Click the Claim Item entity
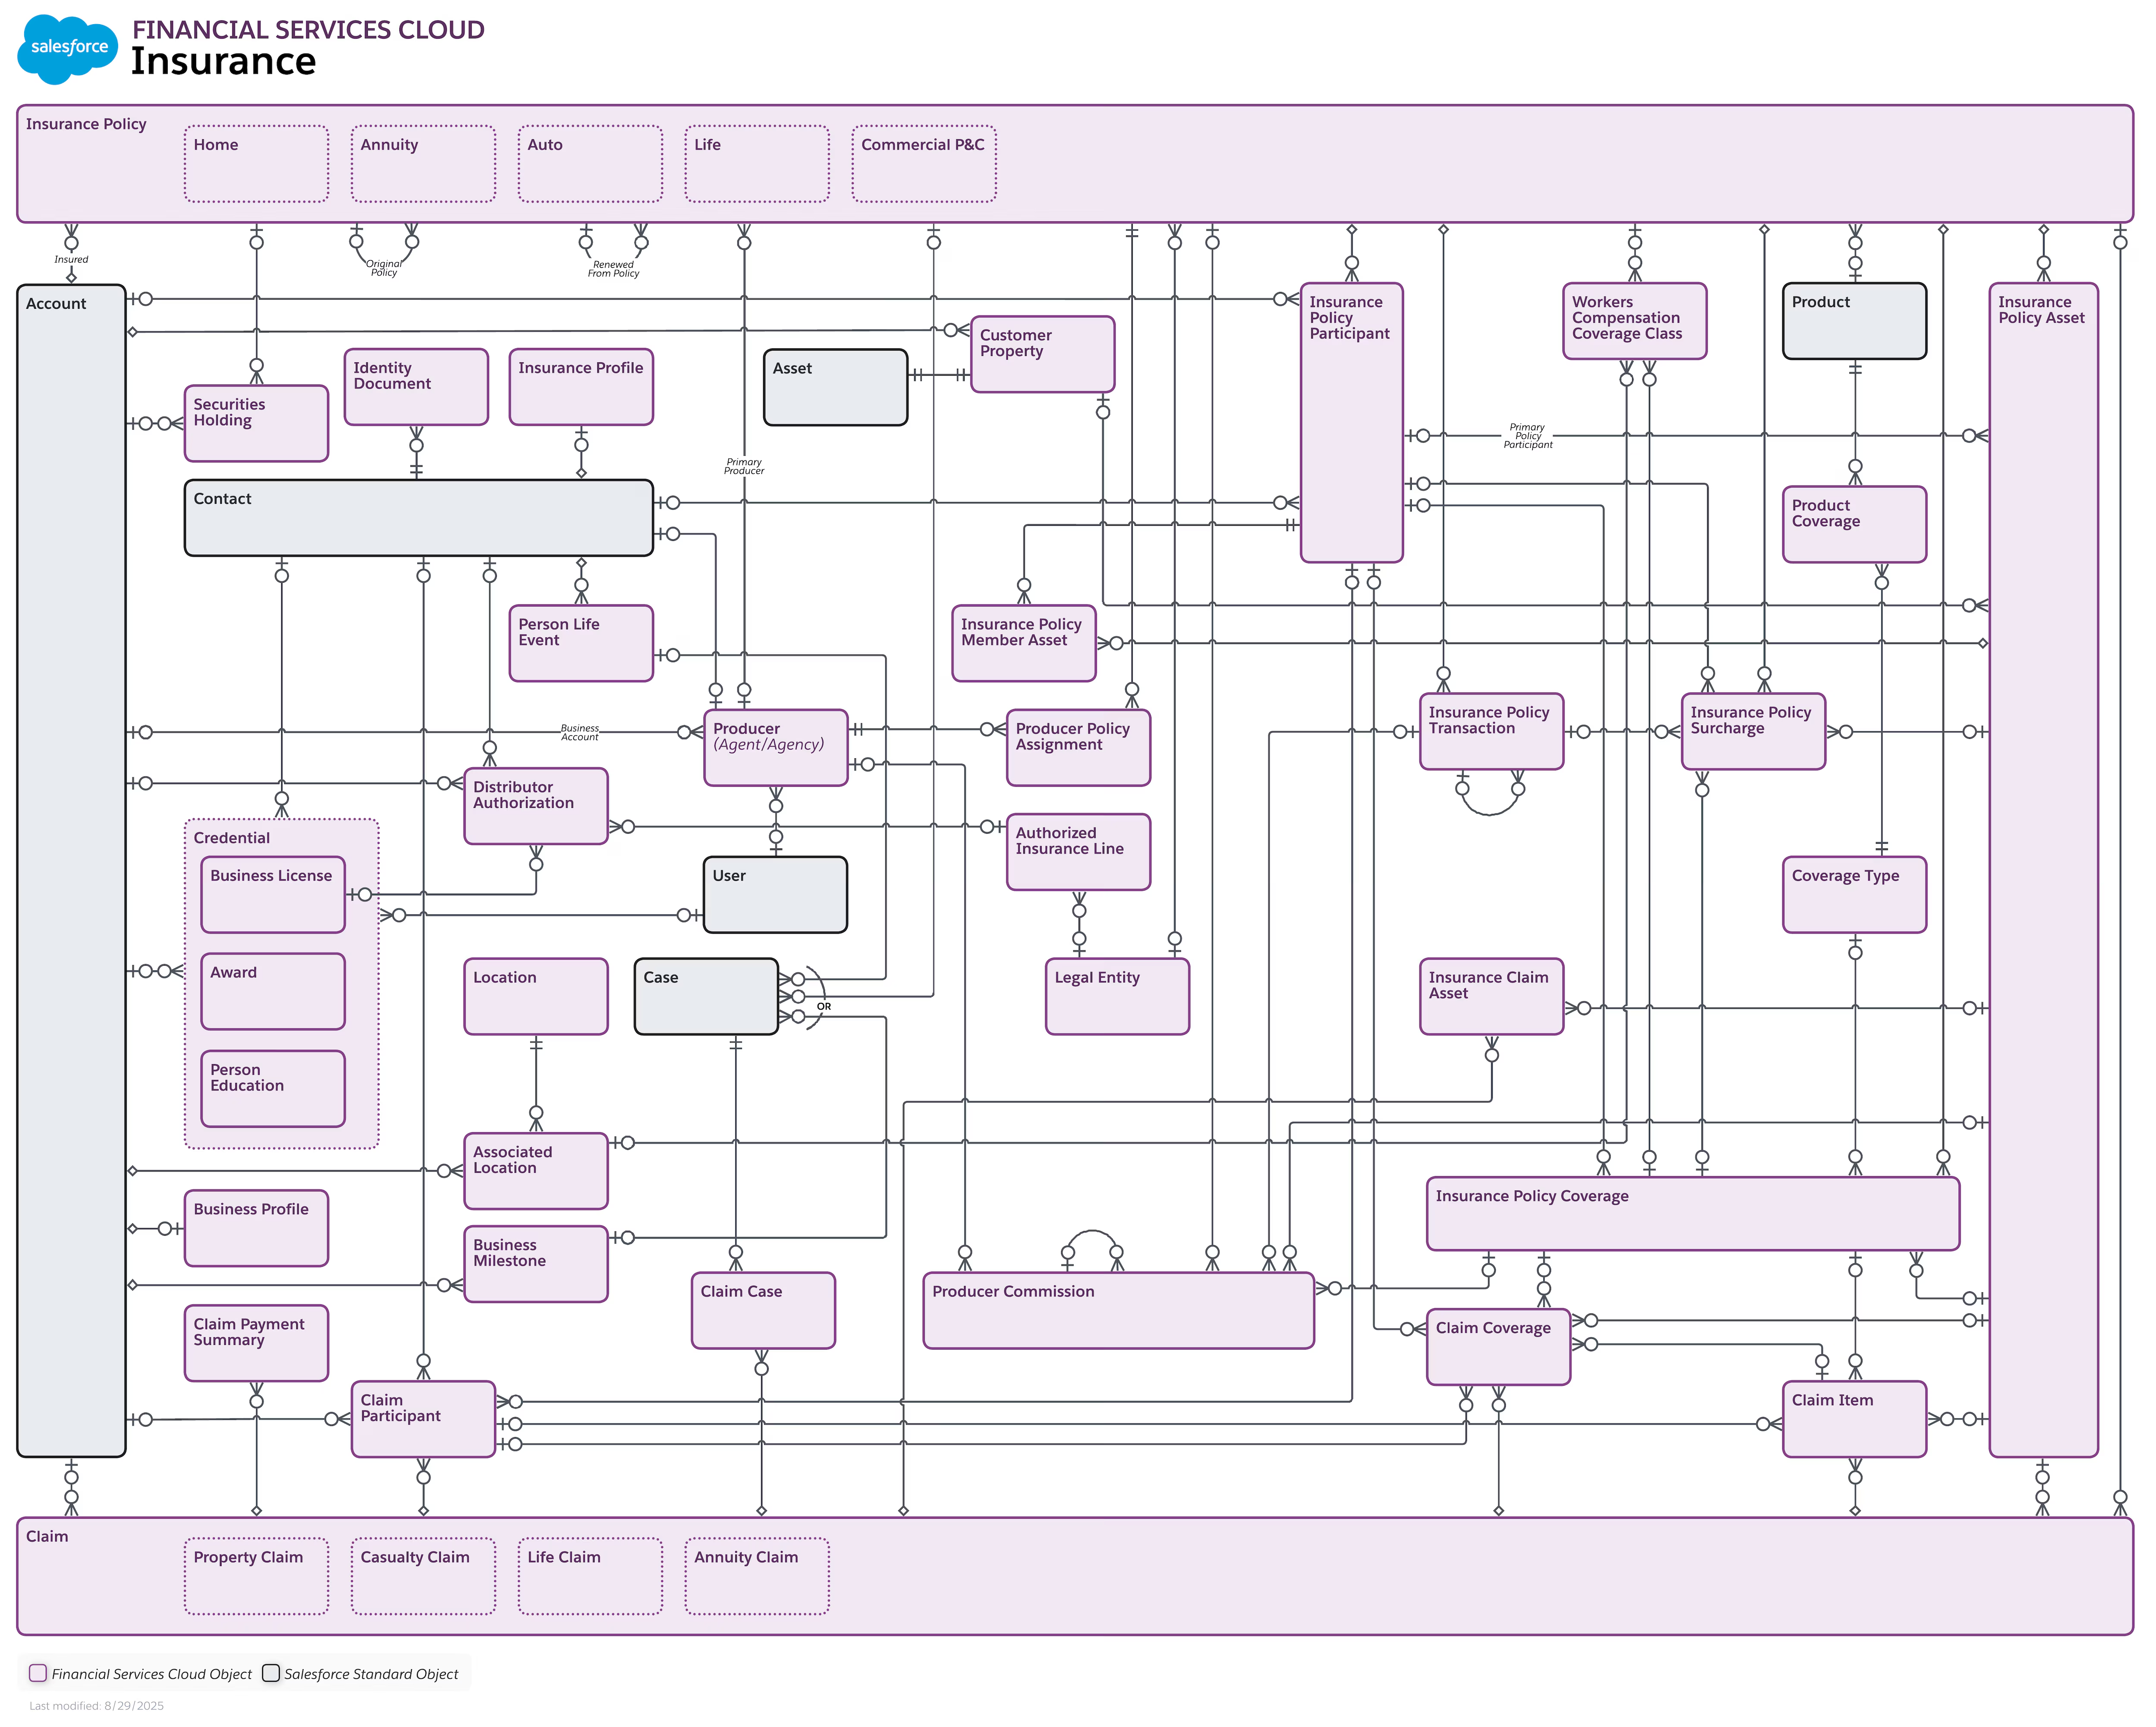Screen dimensions: 2156x1727 pos(1855,1420)
